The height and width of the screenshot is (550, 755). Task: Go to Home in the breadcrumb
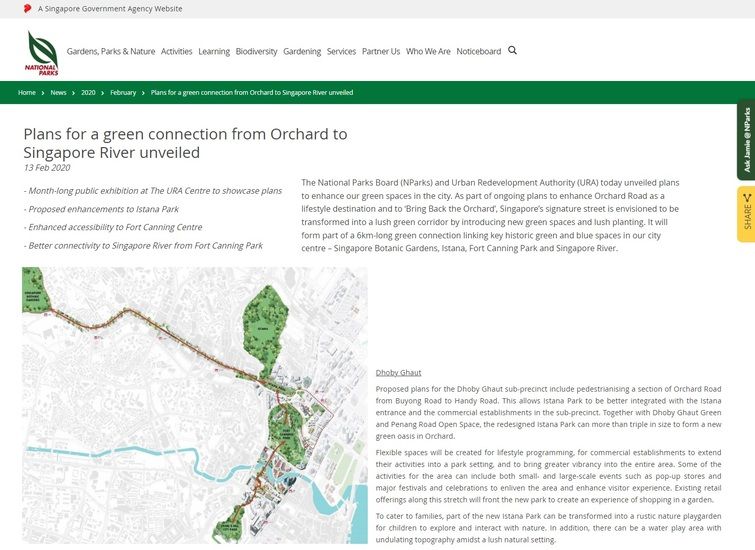26,92
